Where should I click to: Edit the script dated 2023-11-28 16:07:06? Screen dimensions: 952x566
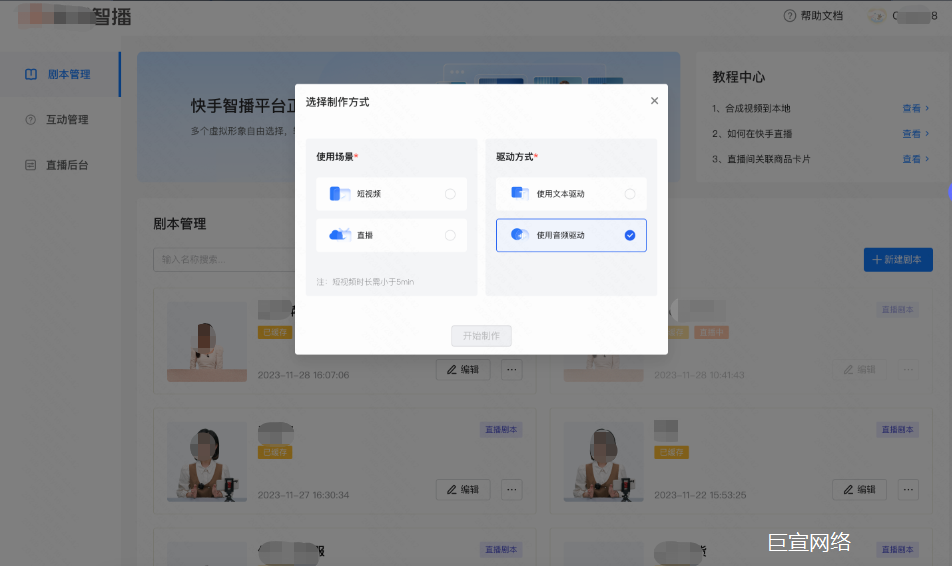tap(463, 369)
